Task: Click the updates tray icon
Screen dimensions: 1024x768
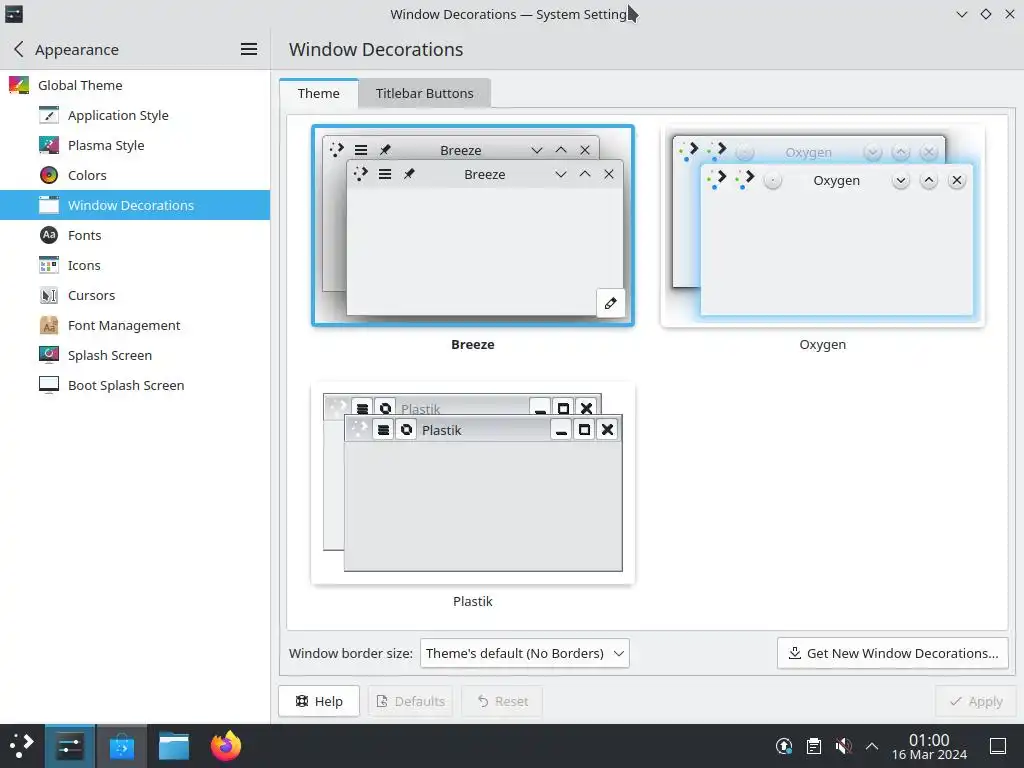Action: click(x=784, y=746)
